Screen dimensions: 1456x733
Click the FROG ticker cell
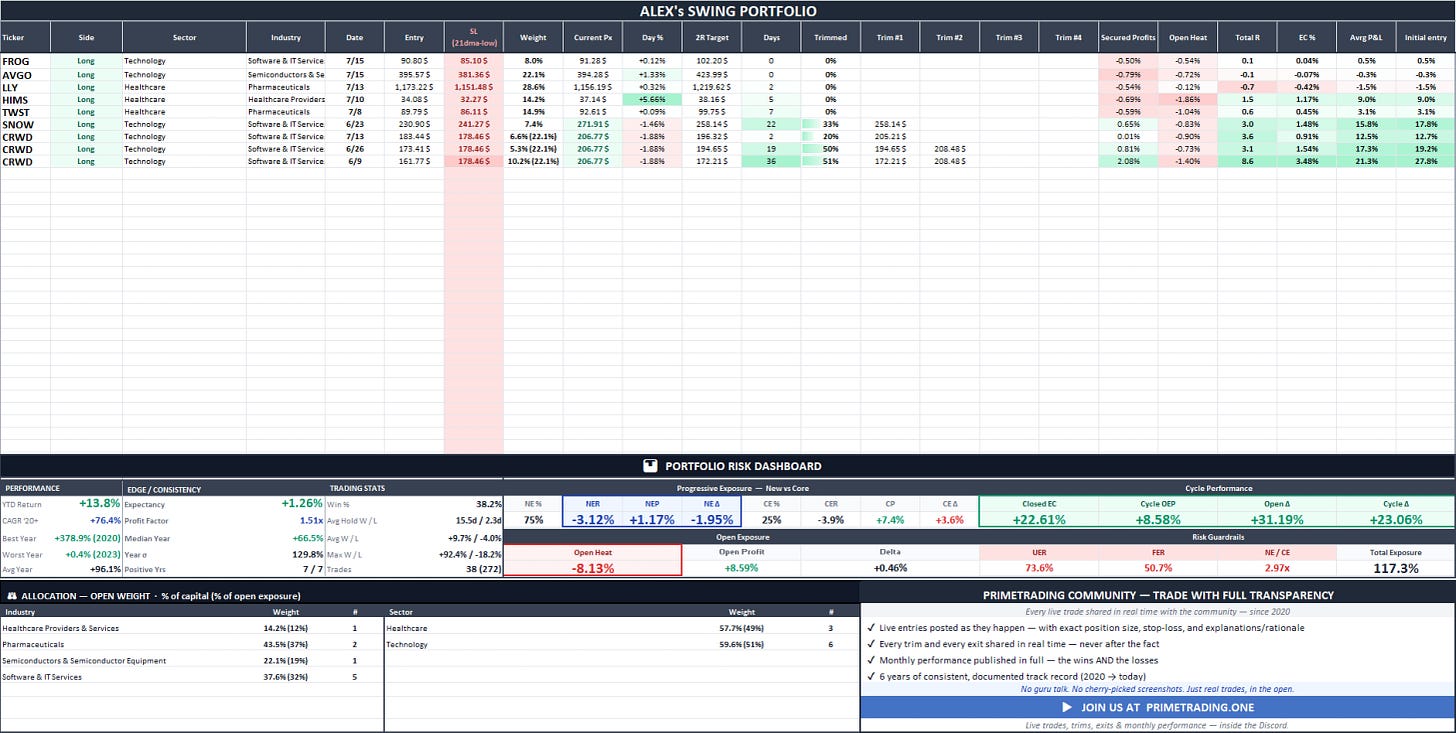25,61
